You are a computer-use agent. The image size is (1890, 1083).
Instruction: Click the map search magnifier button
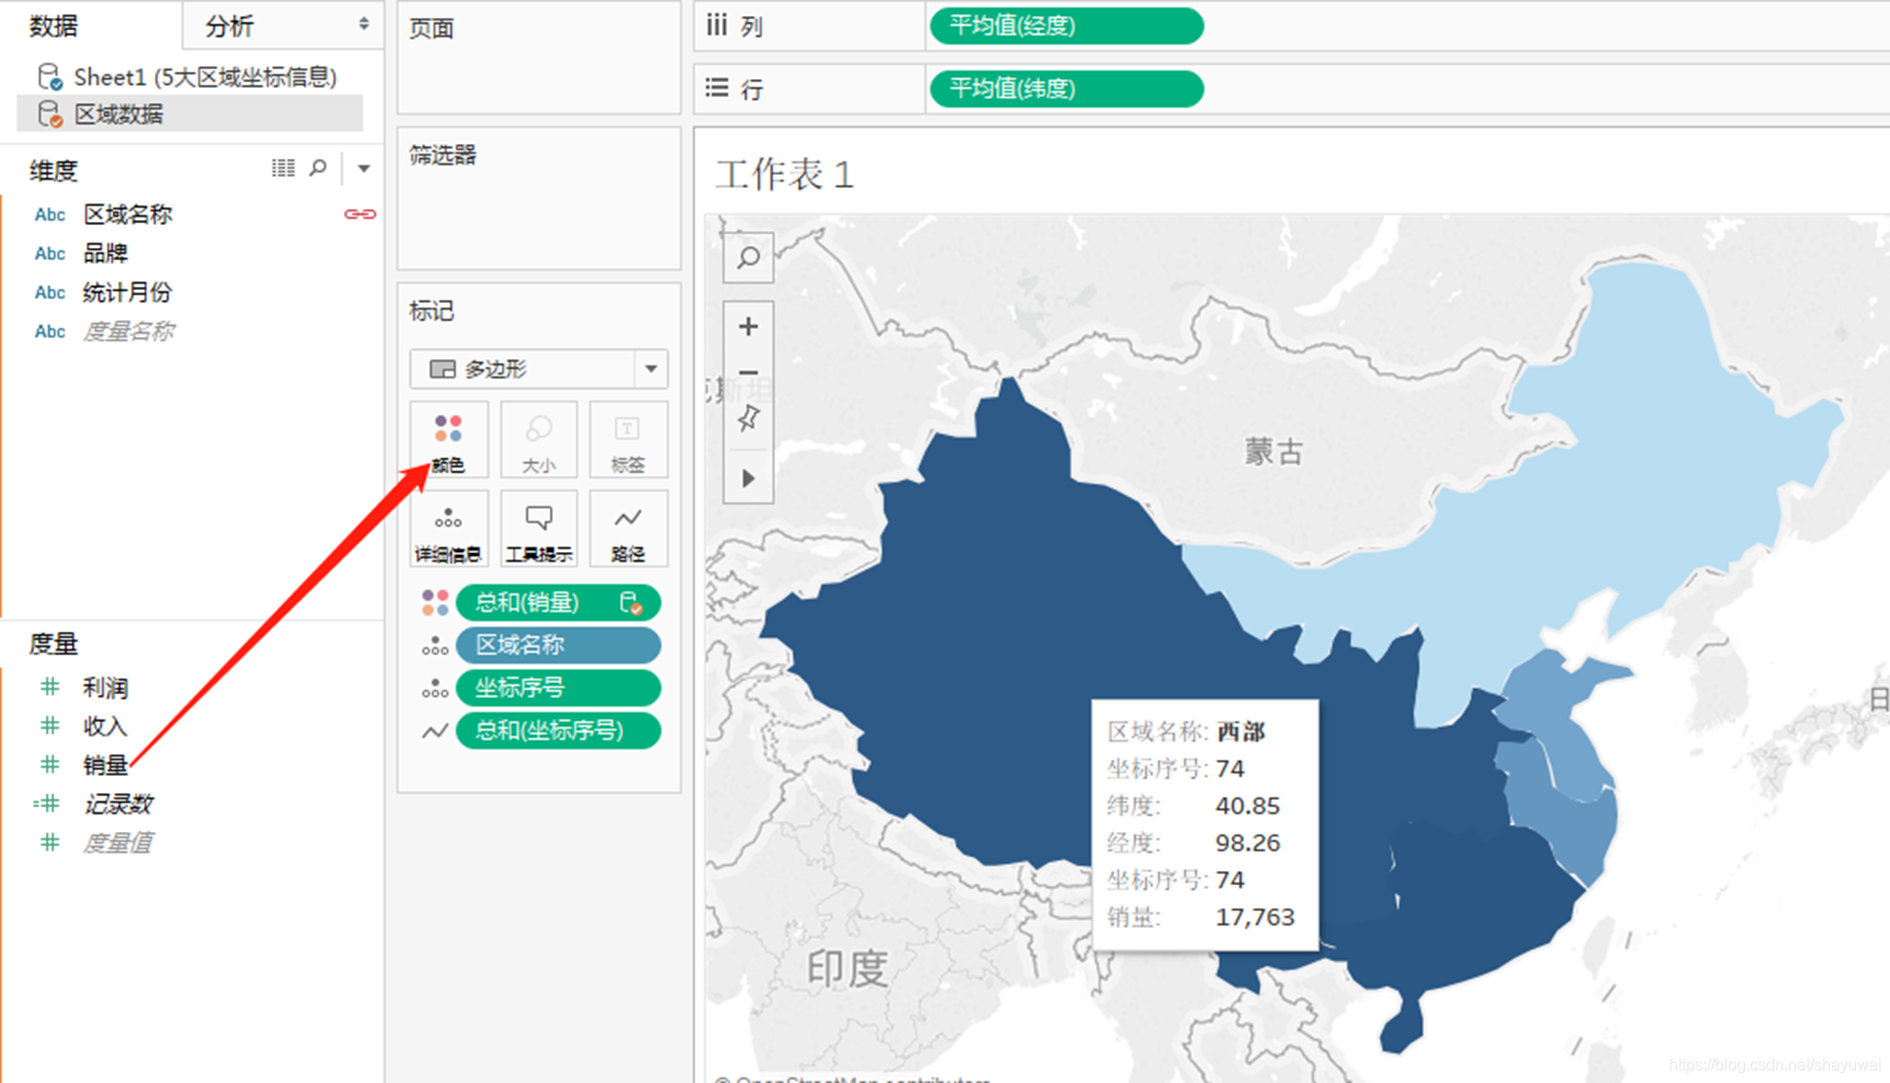click(x=748, y=258)
